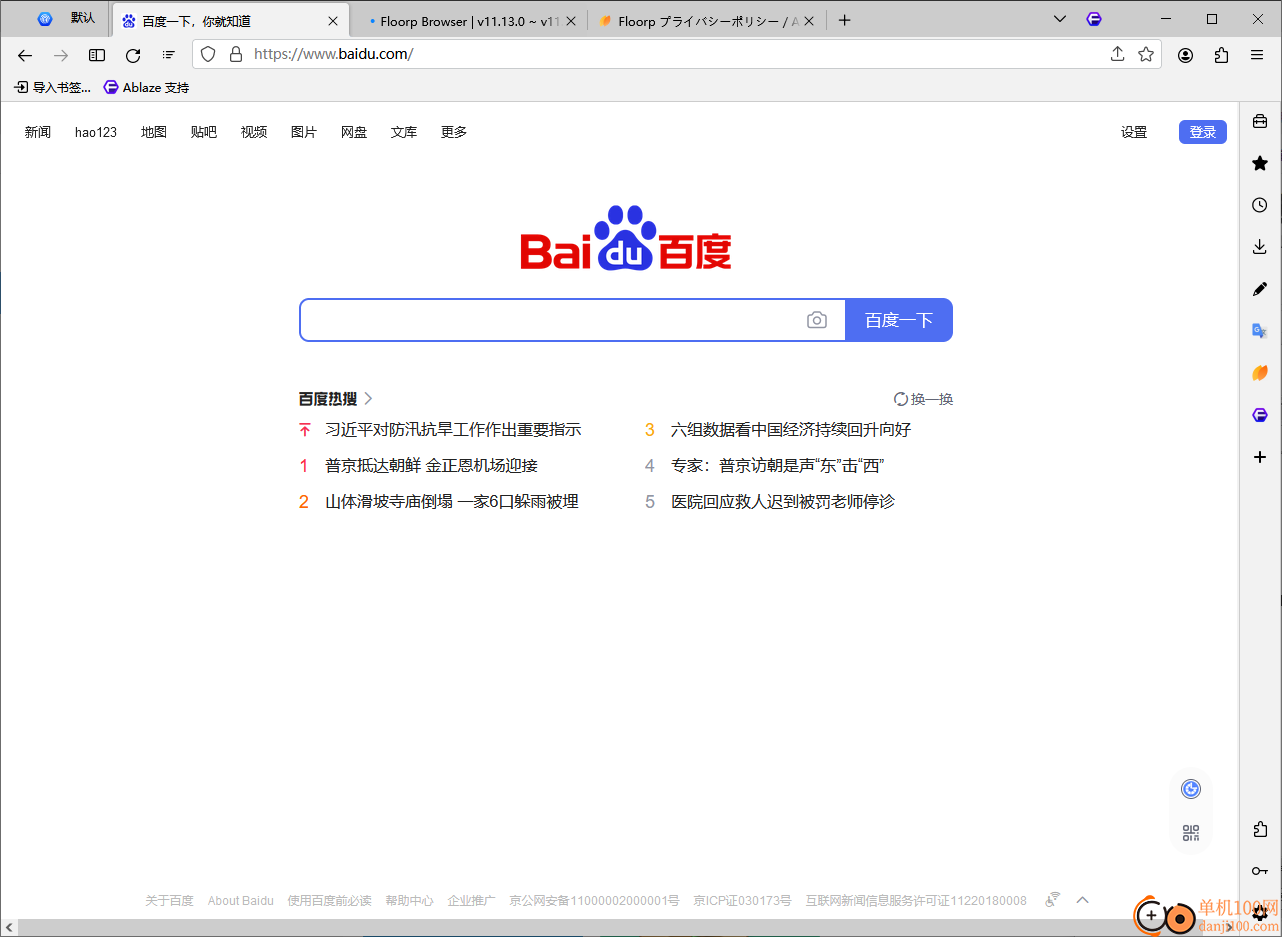View site security padlock info
Viewport: 1282px width, 937px height.
[x=235, y=54]
